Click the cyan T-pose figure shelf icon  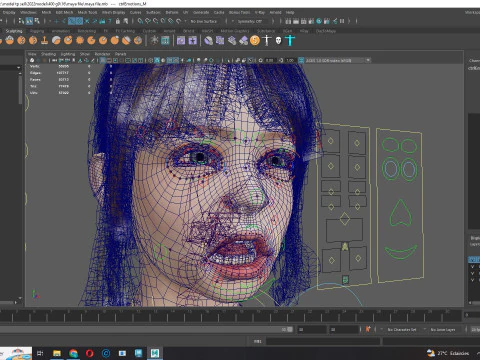pyautogui.click(x=290, y=41)
